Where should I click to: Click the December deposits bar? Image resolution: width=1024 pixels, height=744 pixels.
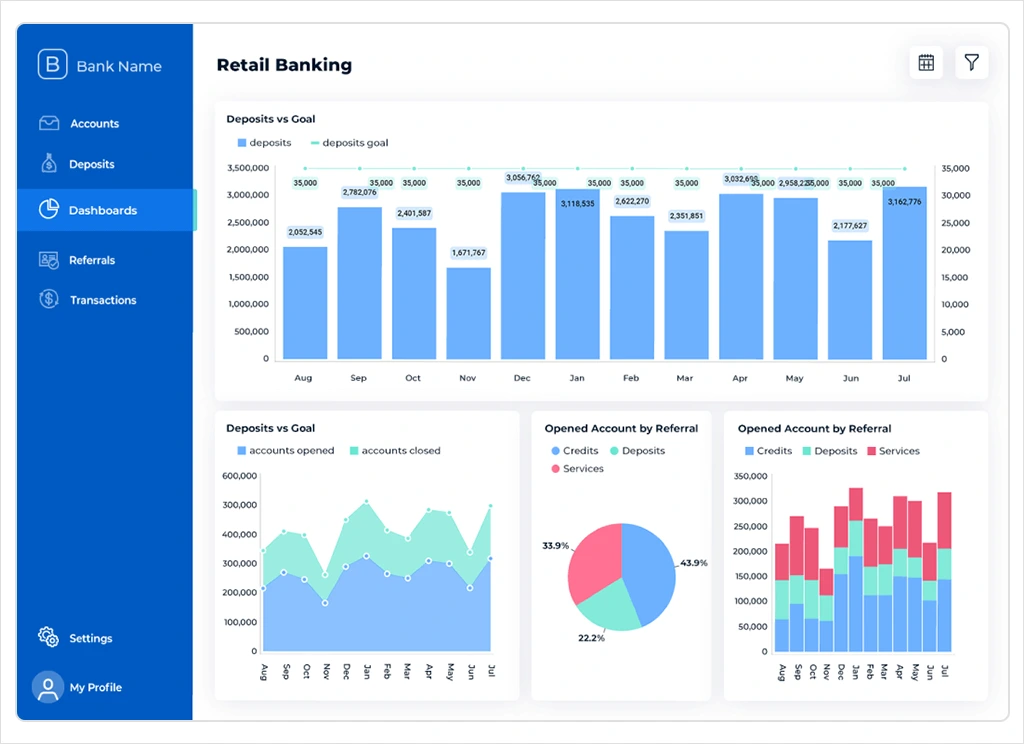[x=523, y=275]
